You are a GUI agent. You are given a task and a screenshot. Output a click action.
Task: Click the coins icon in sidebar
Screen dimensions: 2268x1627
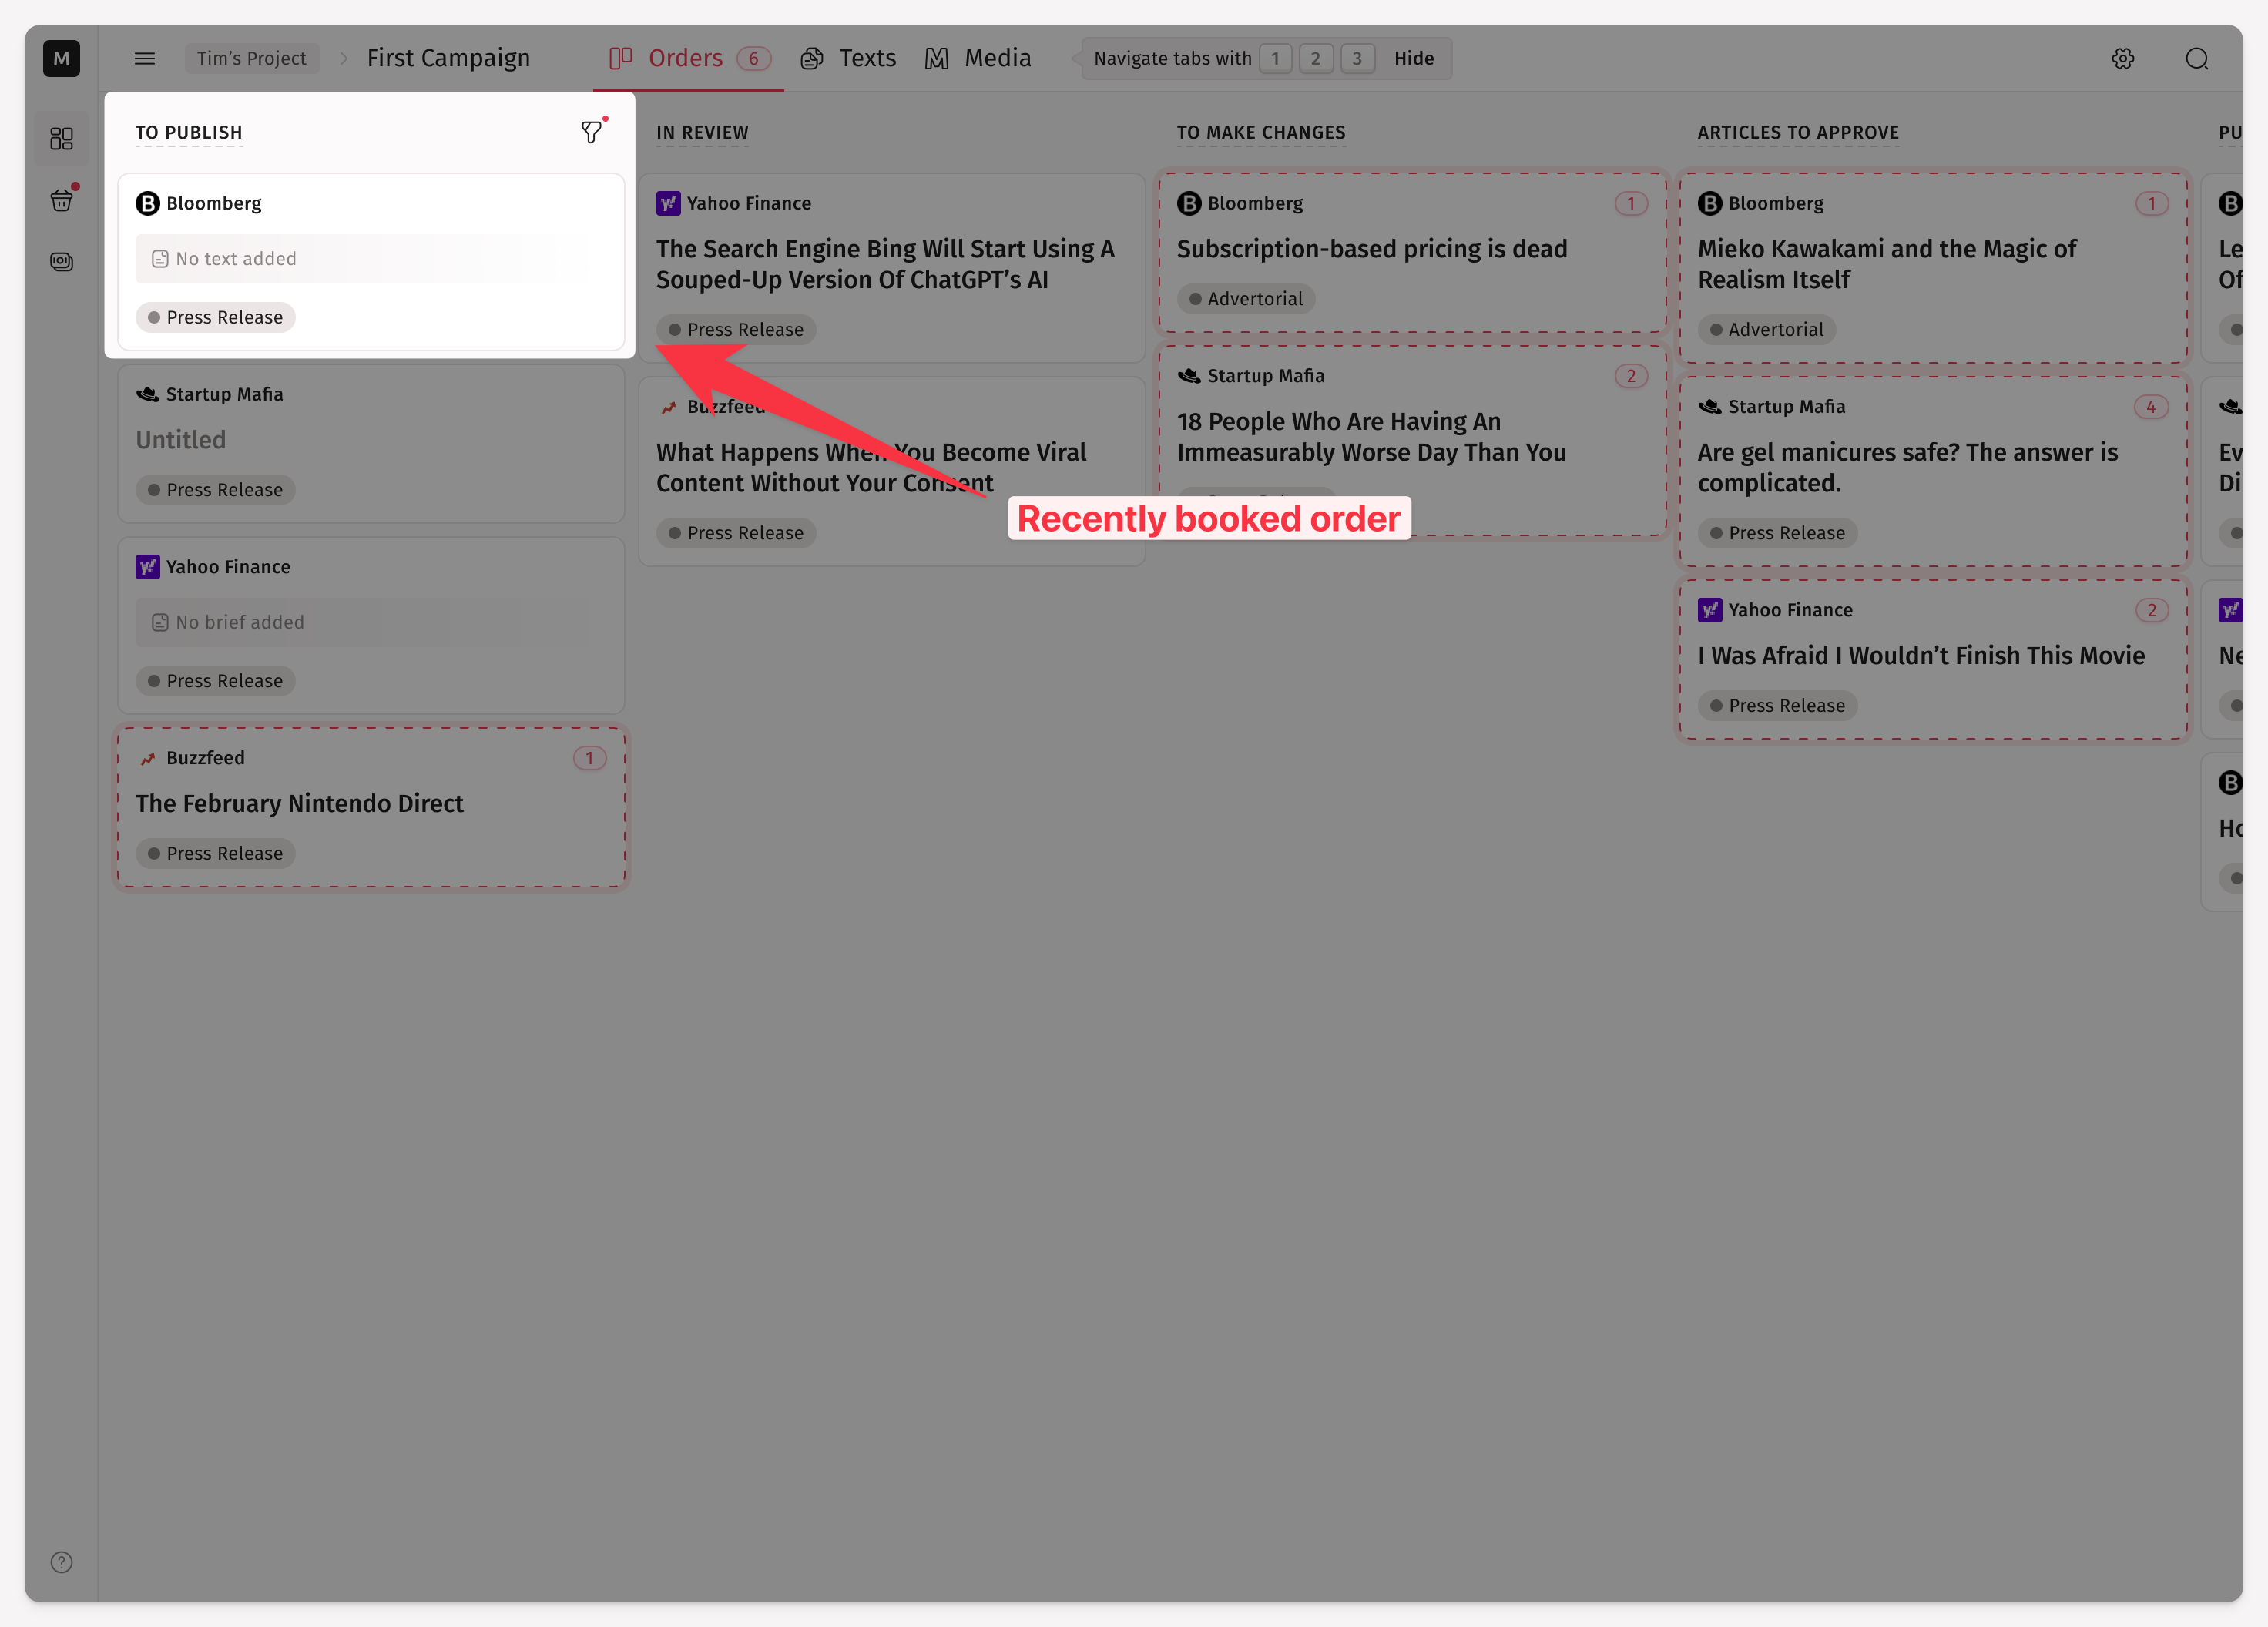pos(61,262)
